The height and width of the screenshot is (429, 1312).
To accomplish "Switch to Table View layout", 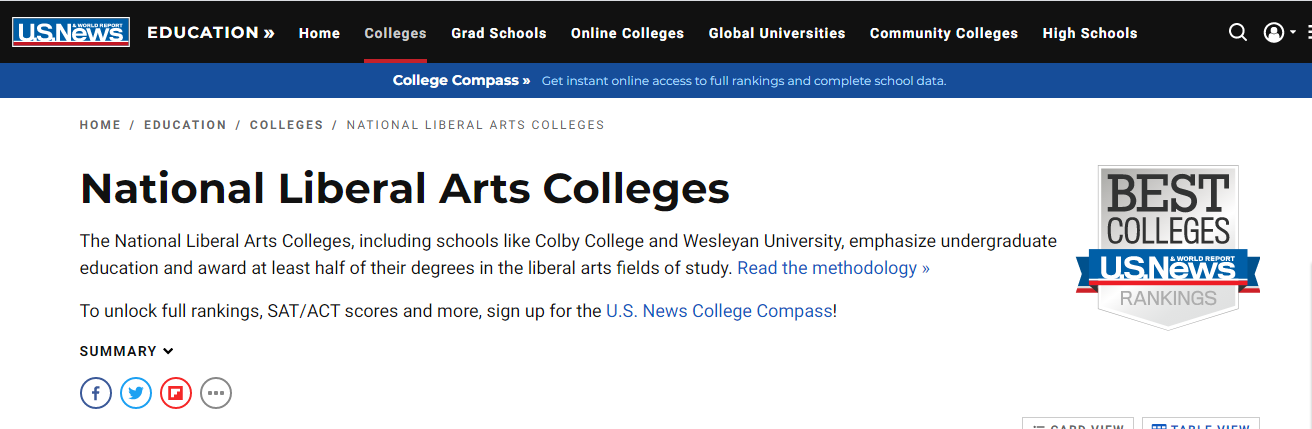I will [x=1200, y=425].
